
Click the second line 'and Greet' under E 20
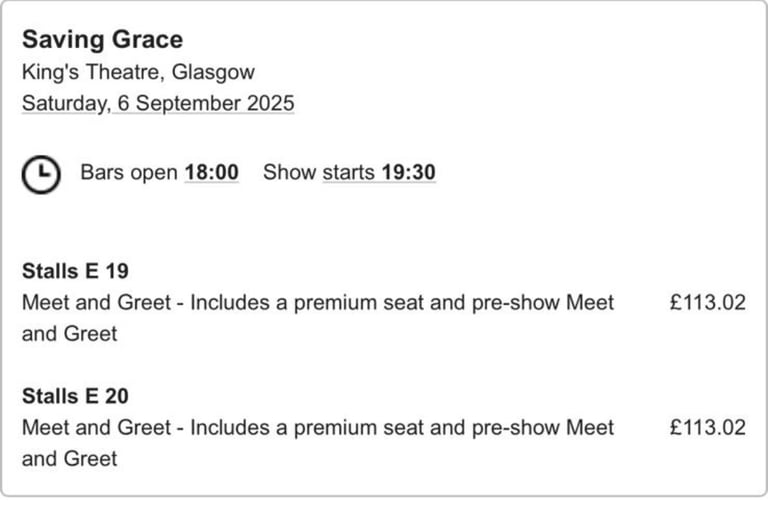click(70, 459)
